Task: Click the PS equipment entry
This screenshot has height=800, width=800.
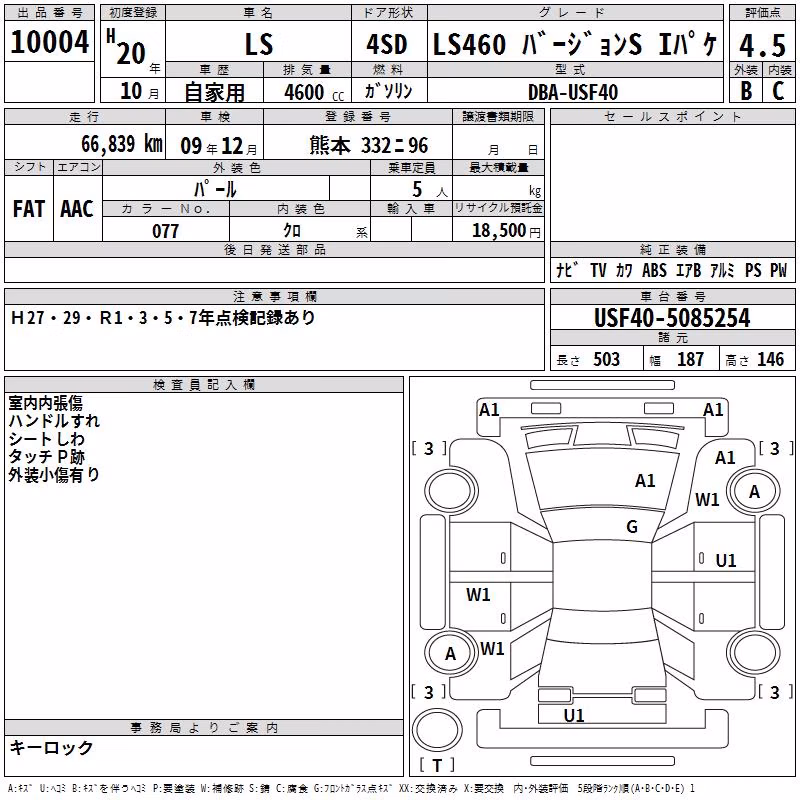Action: (753, 270)
